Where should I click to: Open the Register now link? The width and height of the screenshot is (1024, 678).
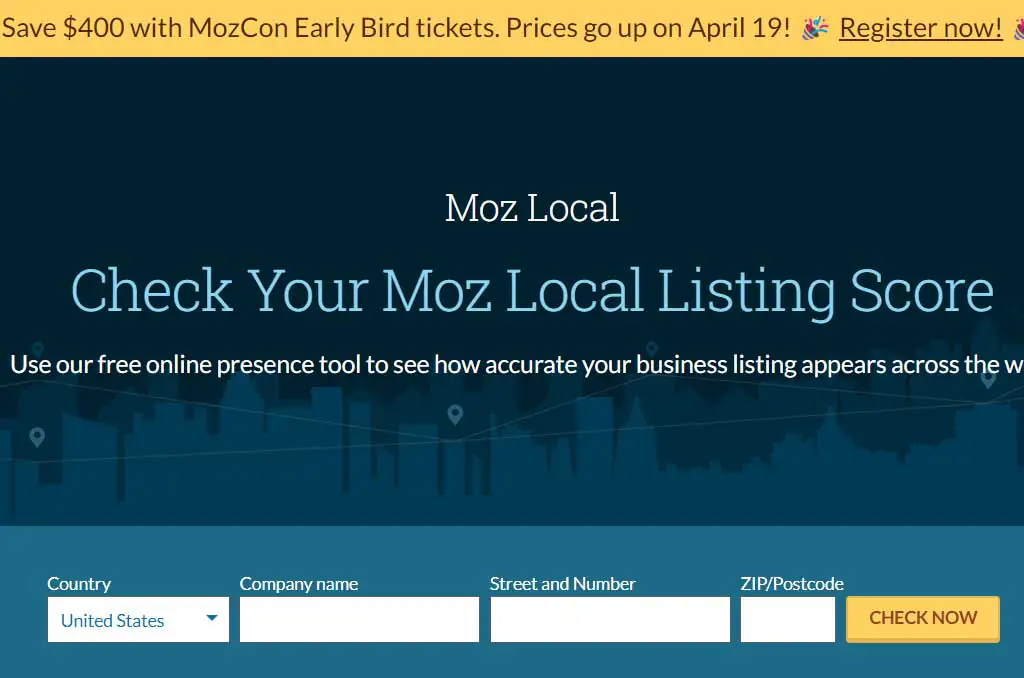919,27
